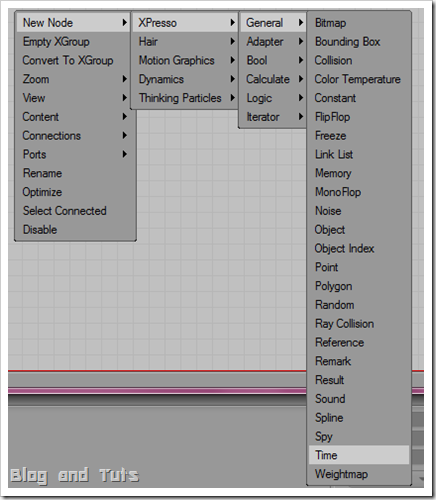The width and height of the screenshot is (436, 500).
Task: Select the Link List node
Action: (x=359, y=154)
